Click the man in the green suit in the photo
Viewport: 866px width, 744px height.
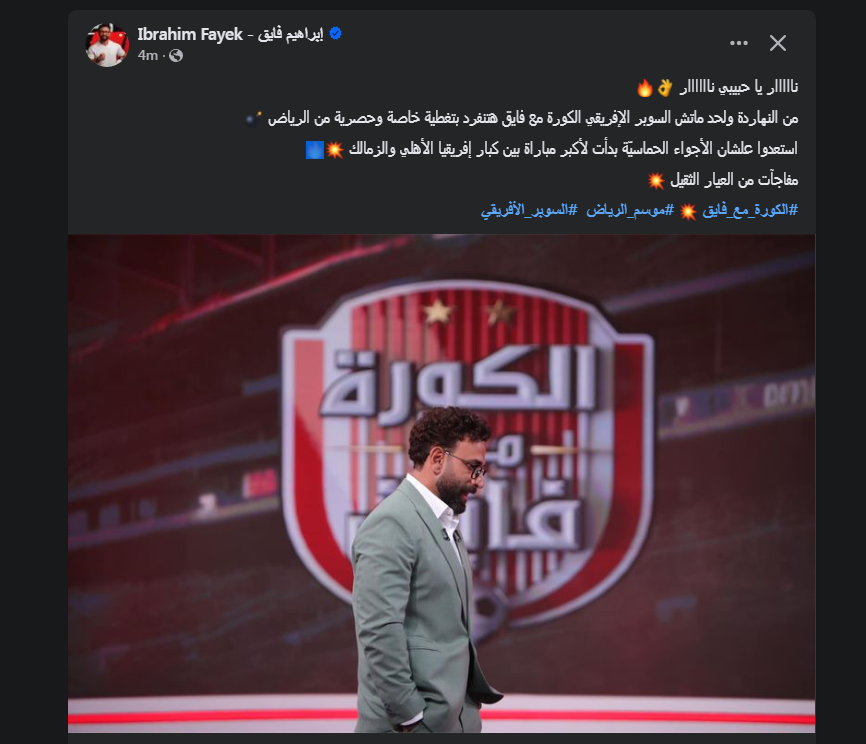click(422, 569)
